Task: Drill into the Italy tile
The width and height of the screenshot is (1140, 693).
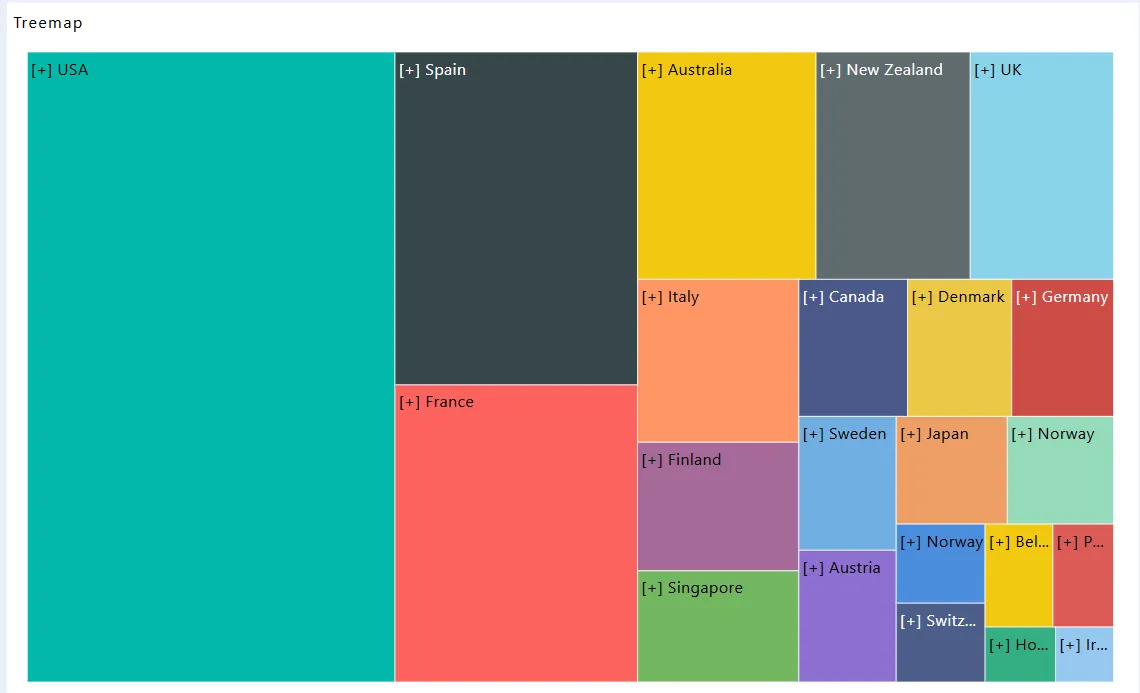Action: 718,361
